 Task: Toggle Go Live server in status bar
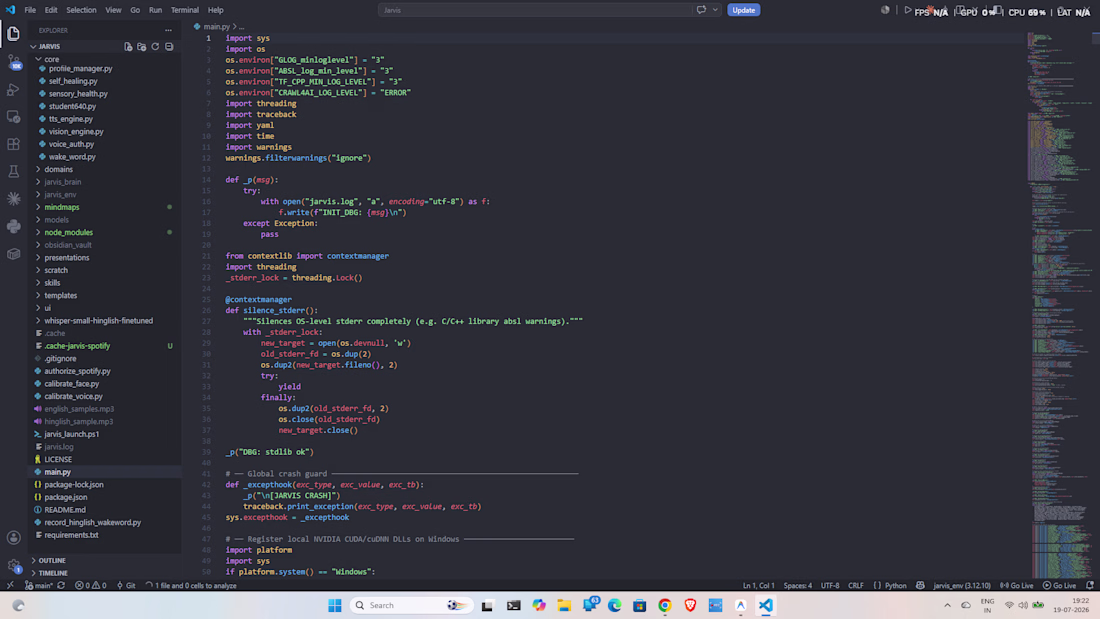point(1016,585)
